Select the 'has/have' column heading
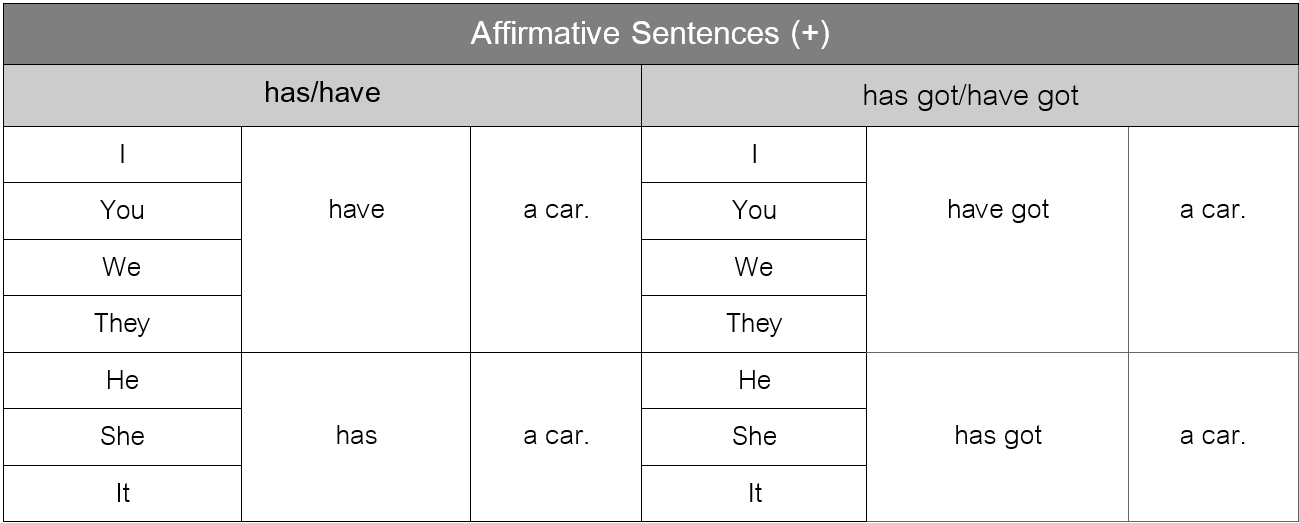Image resolution: width=1299 pixels, height=523 pixels. (x=322, y=94)
